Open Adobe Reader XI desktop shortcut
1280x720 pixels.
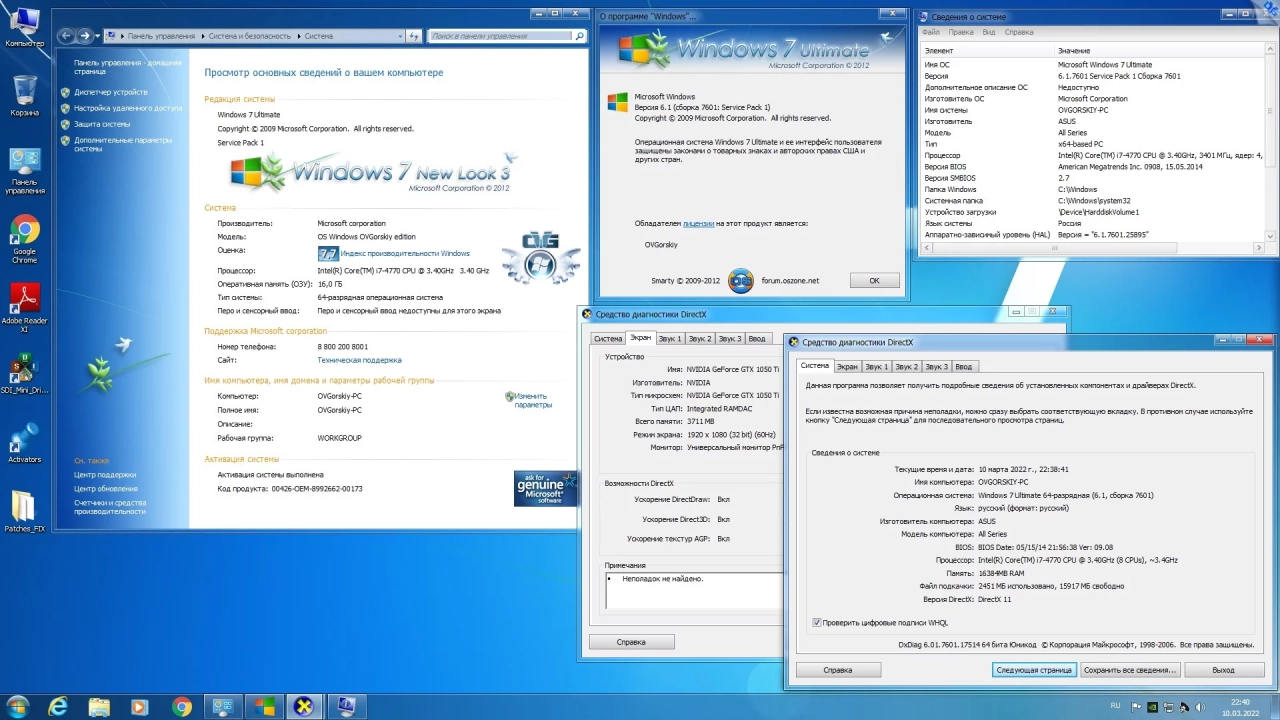tap(24, 307)
